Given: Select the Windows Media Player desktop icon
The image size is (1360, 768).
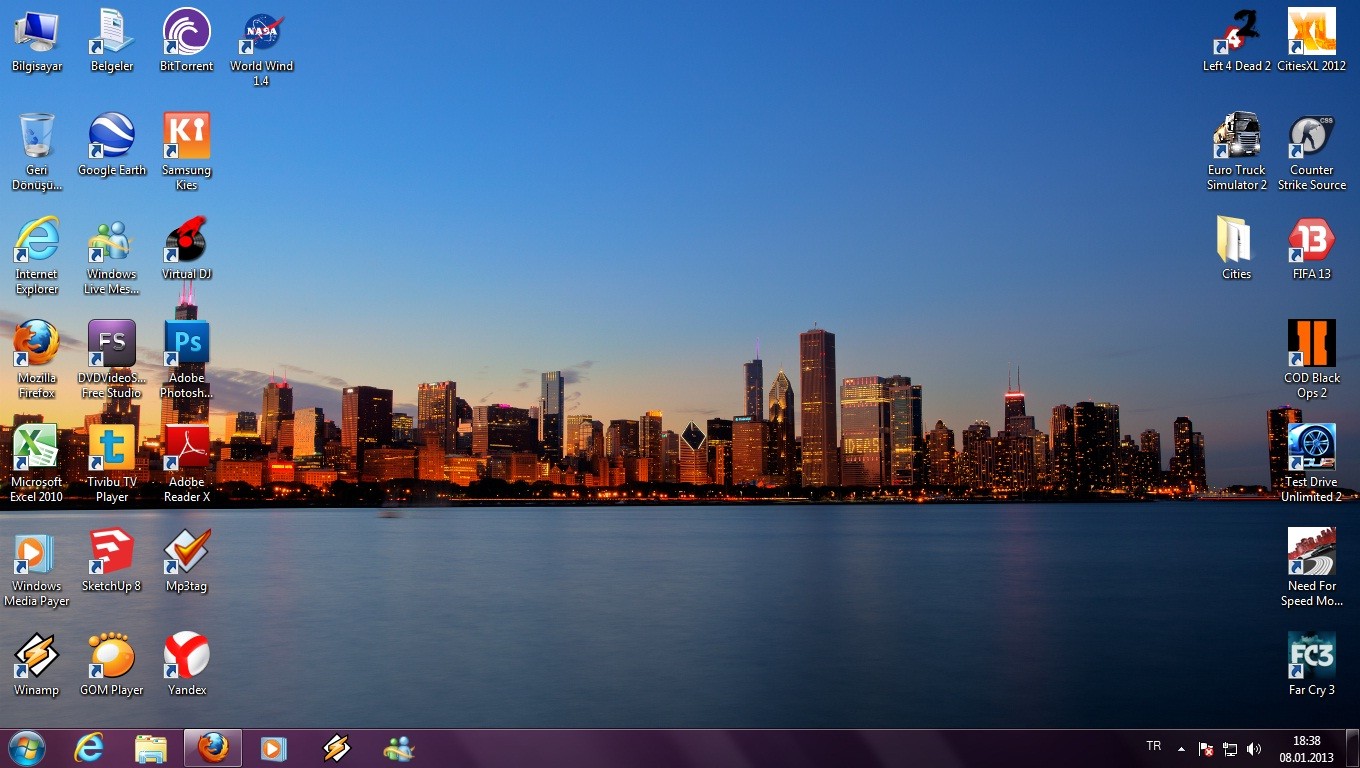Looking at the screenshot, I should click(37, 568).
